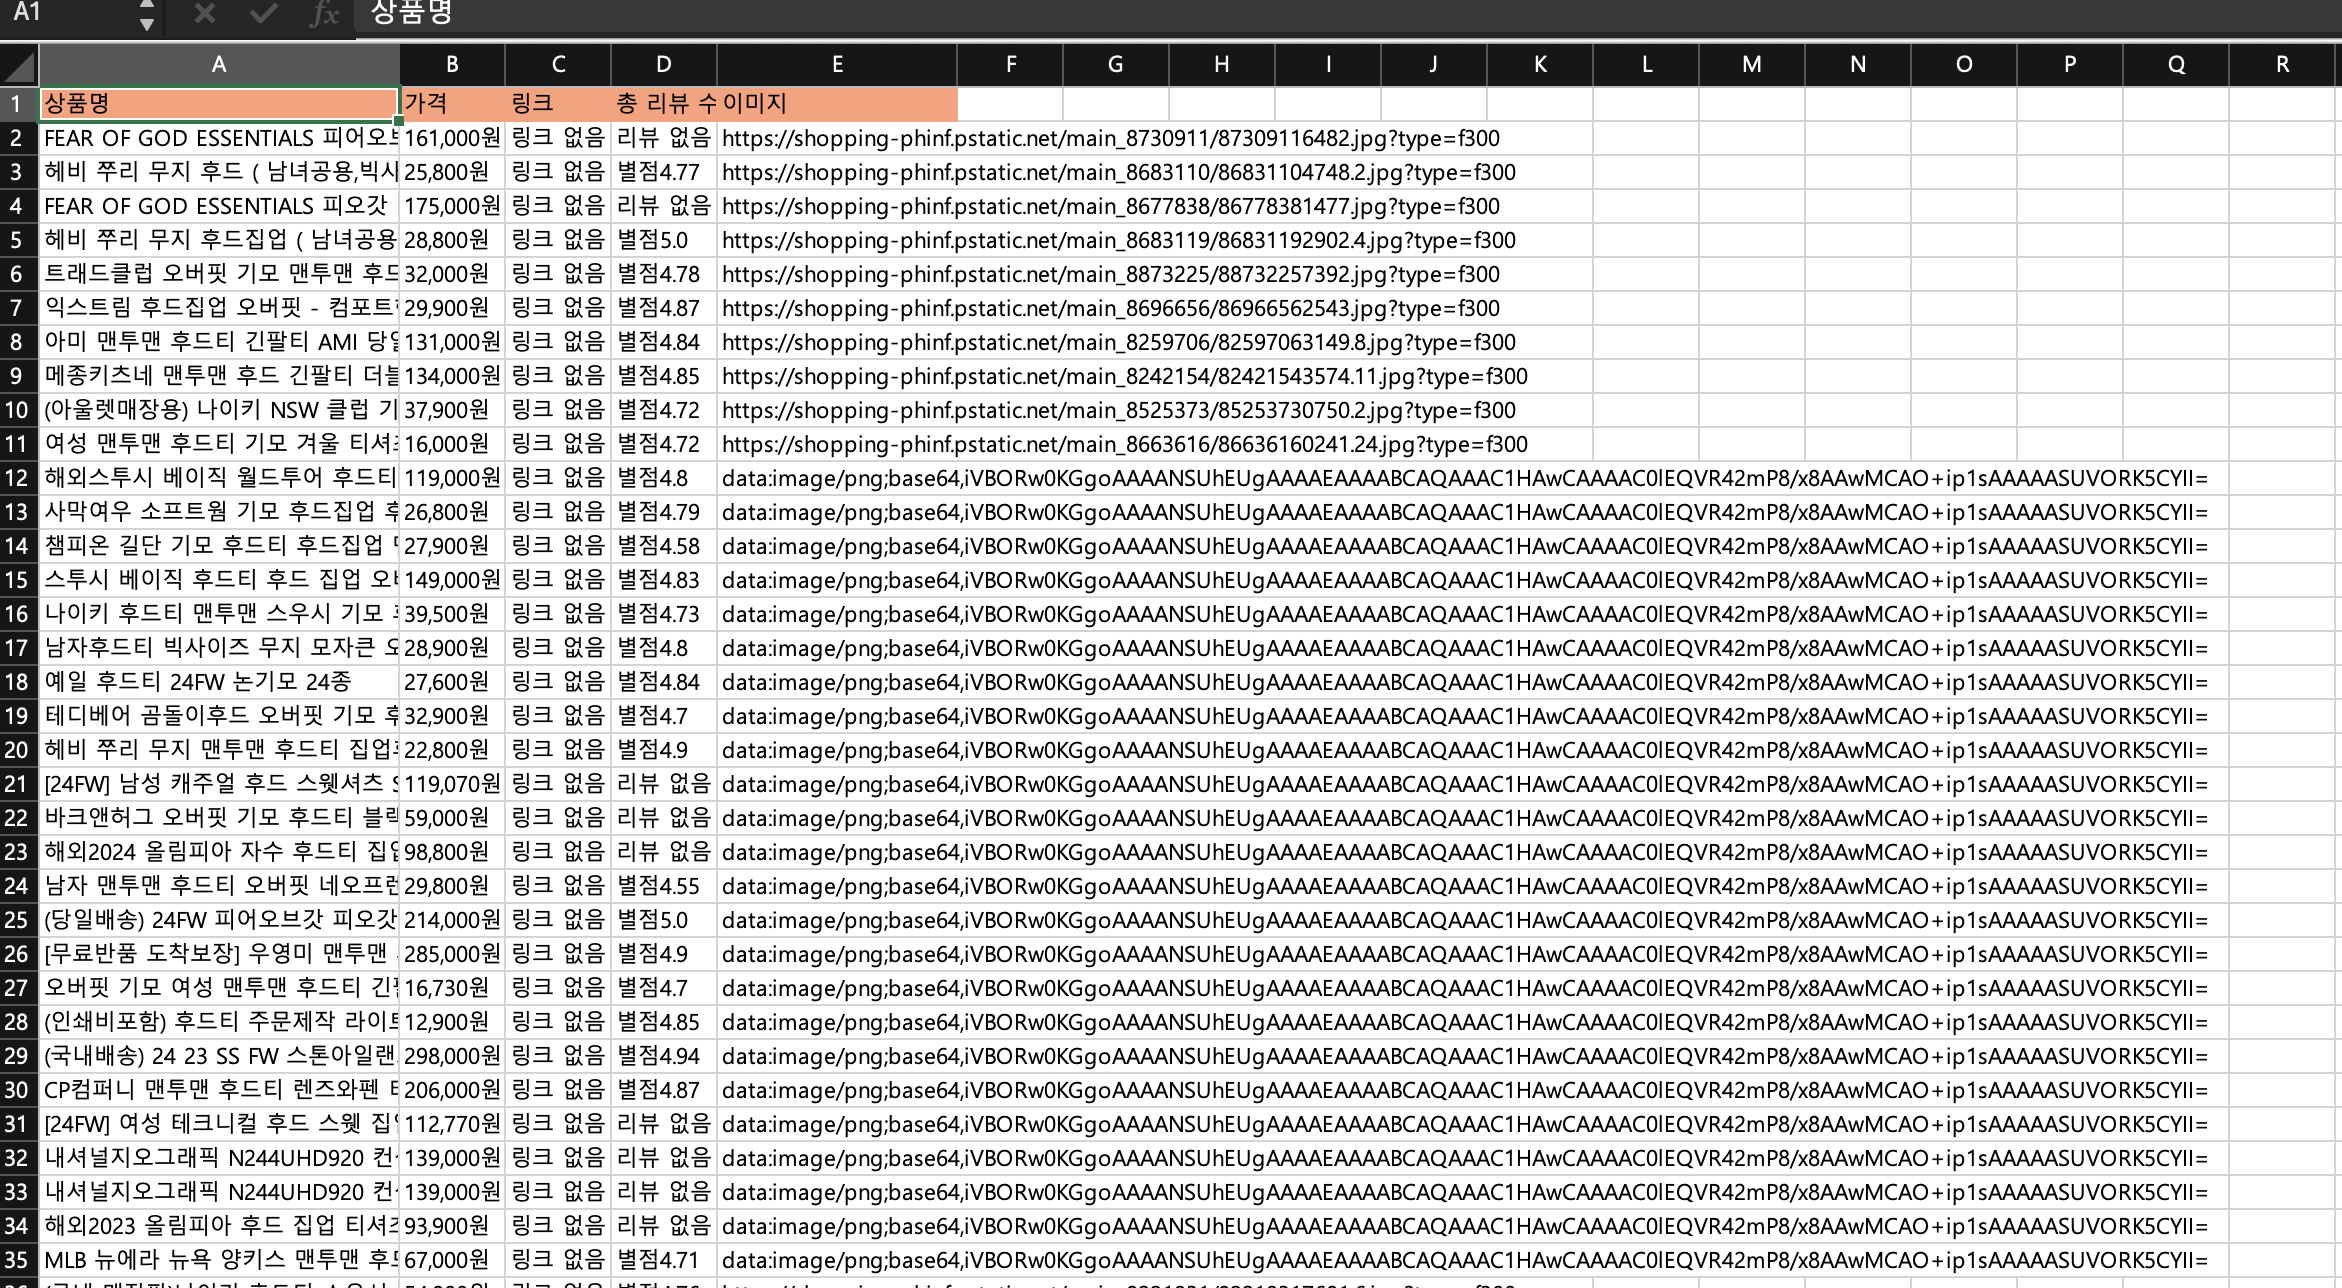Select row 1 header
Viewport: 2342px width, 1288px height.
(x=19, y=104)
